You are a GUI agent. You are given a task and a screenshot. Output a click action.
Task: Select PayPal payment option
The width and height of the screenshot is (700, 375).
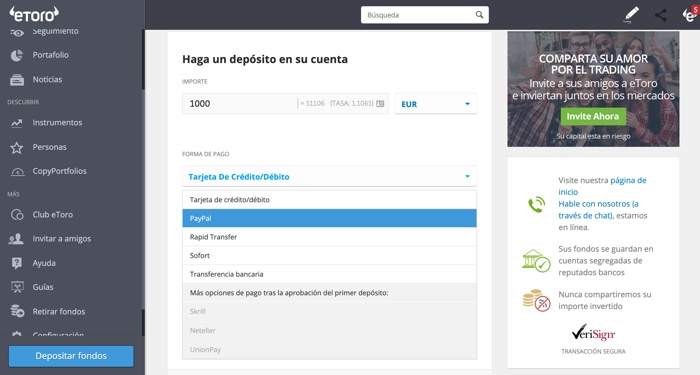329,218
